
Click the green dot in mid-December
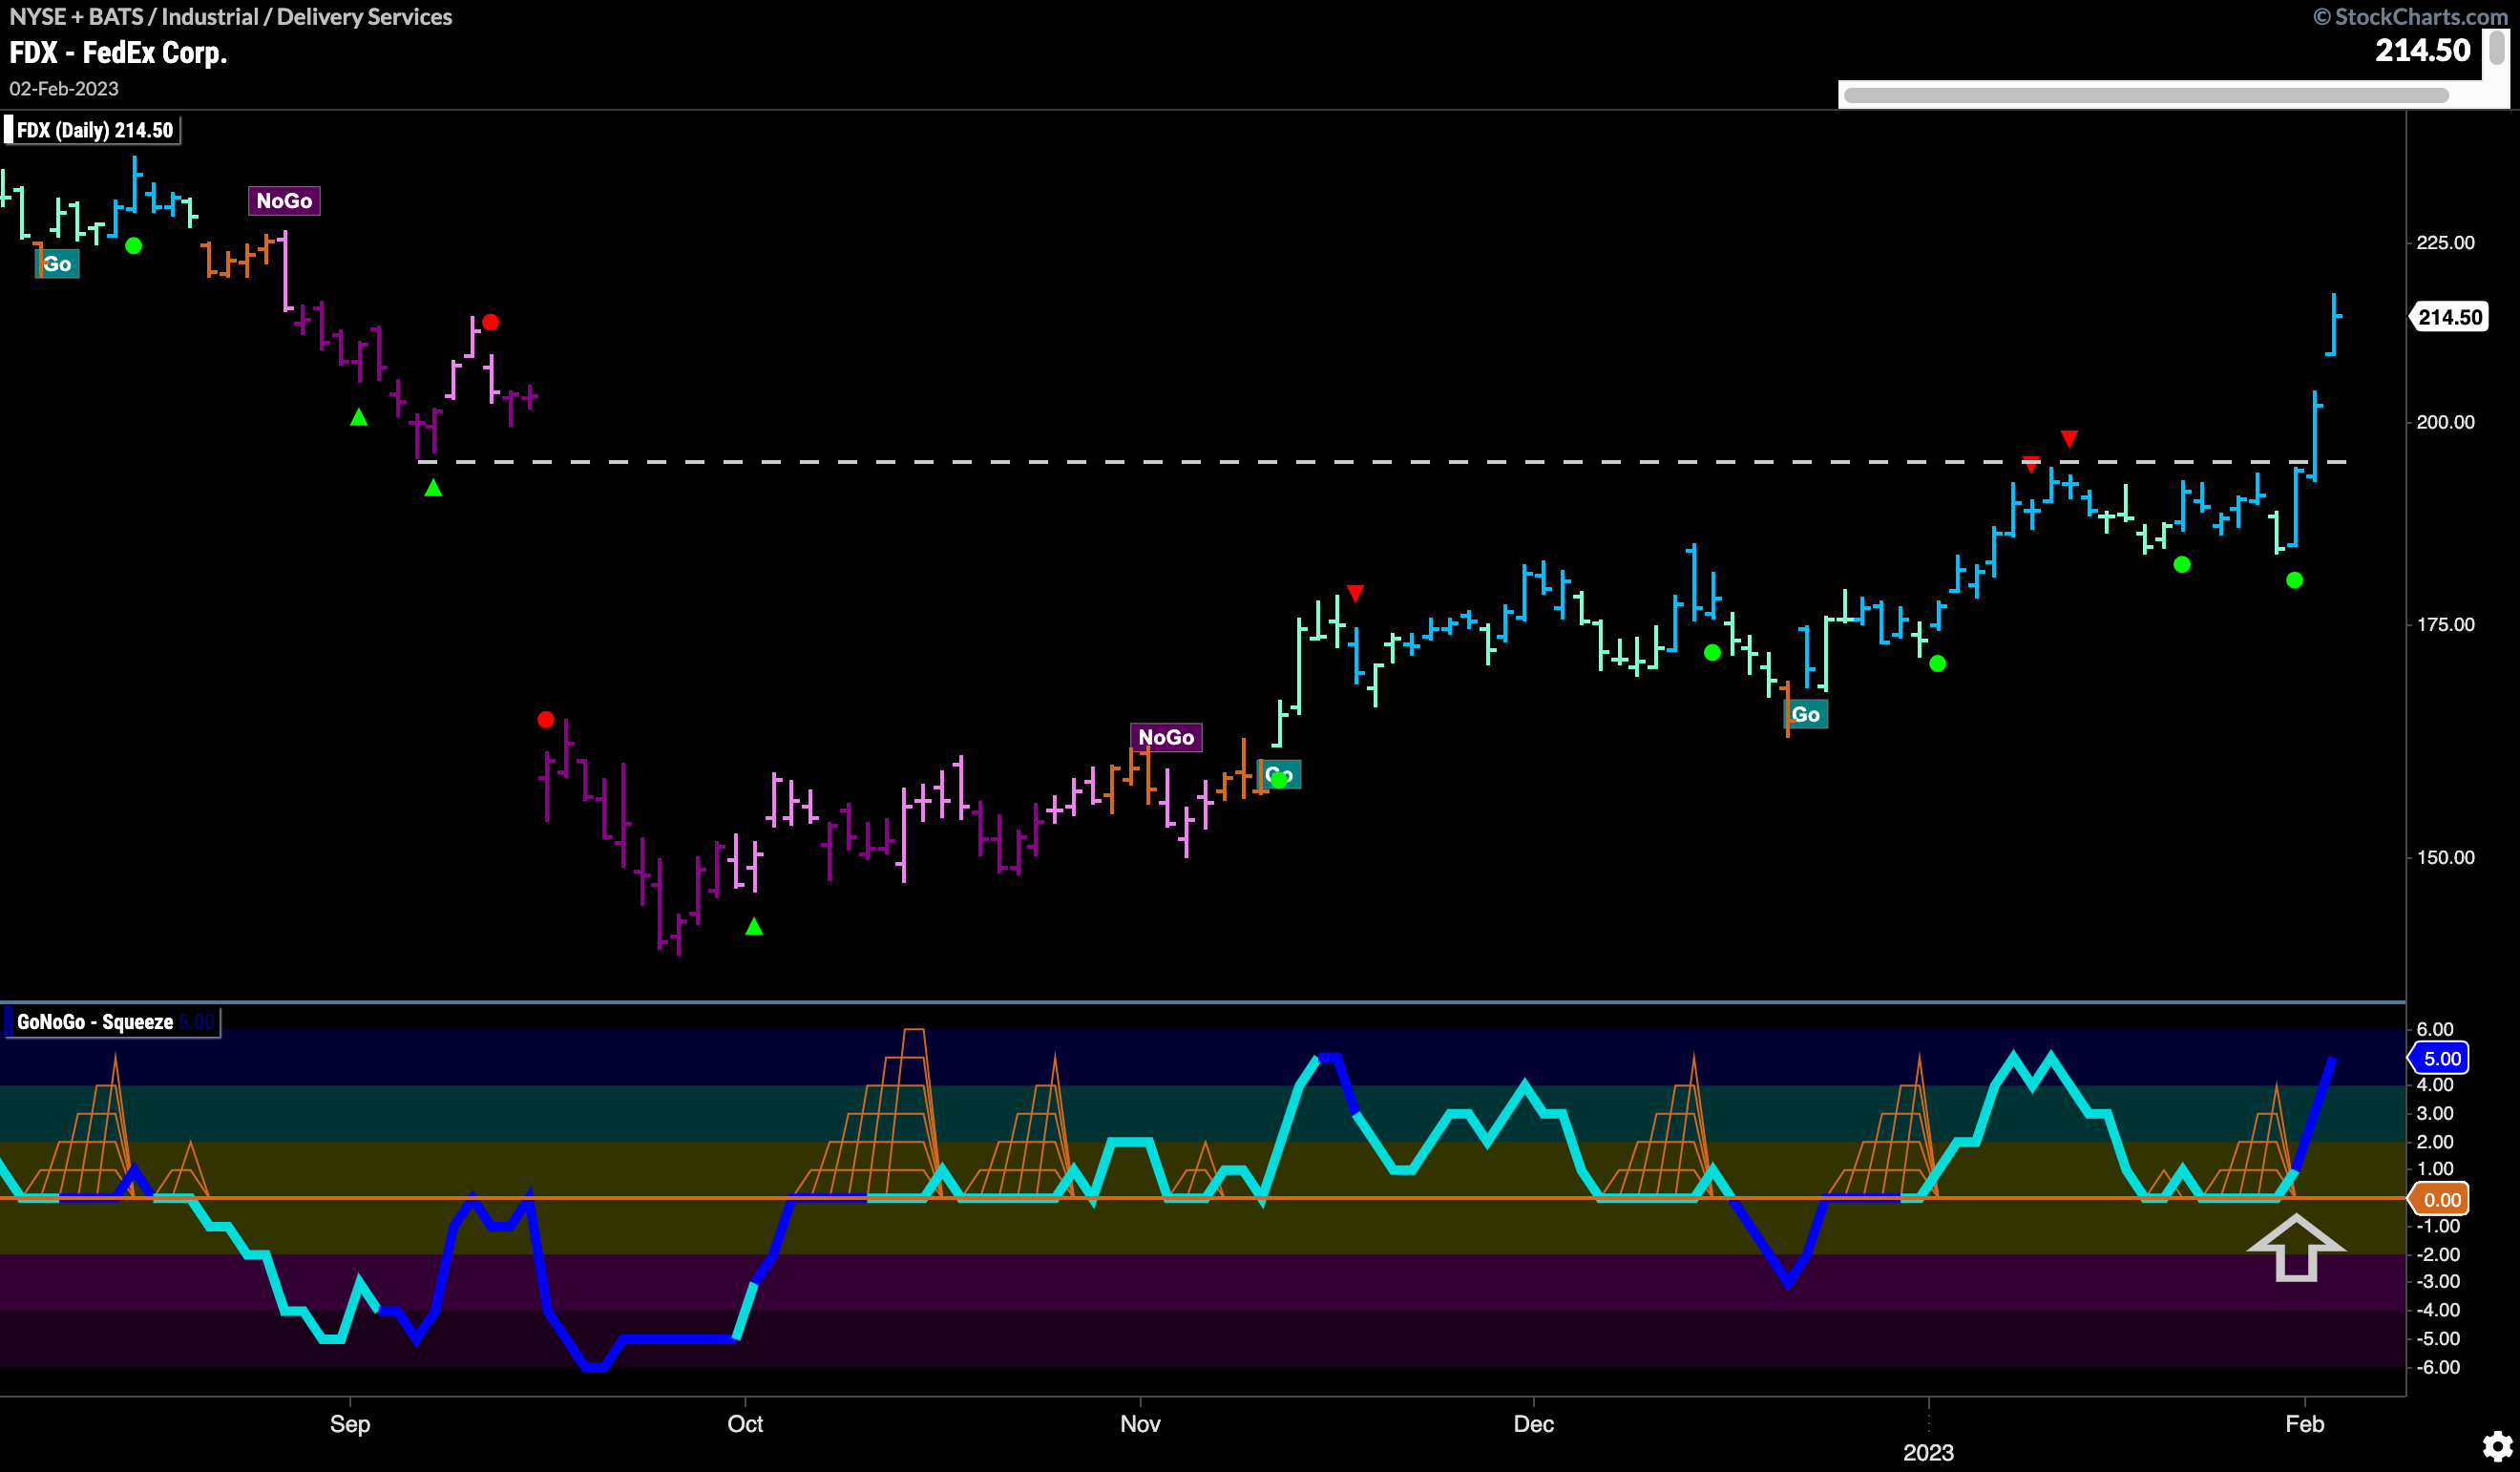coord(1712,652)
